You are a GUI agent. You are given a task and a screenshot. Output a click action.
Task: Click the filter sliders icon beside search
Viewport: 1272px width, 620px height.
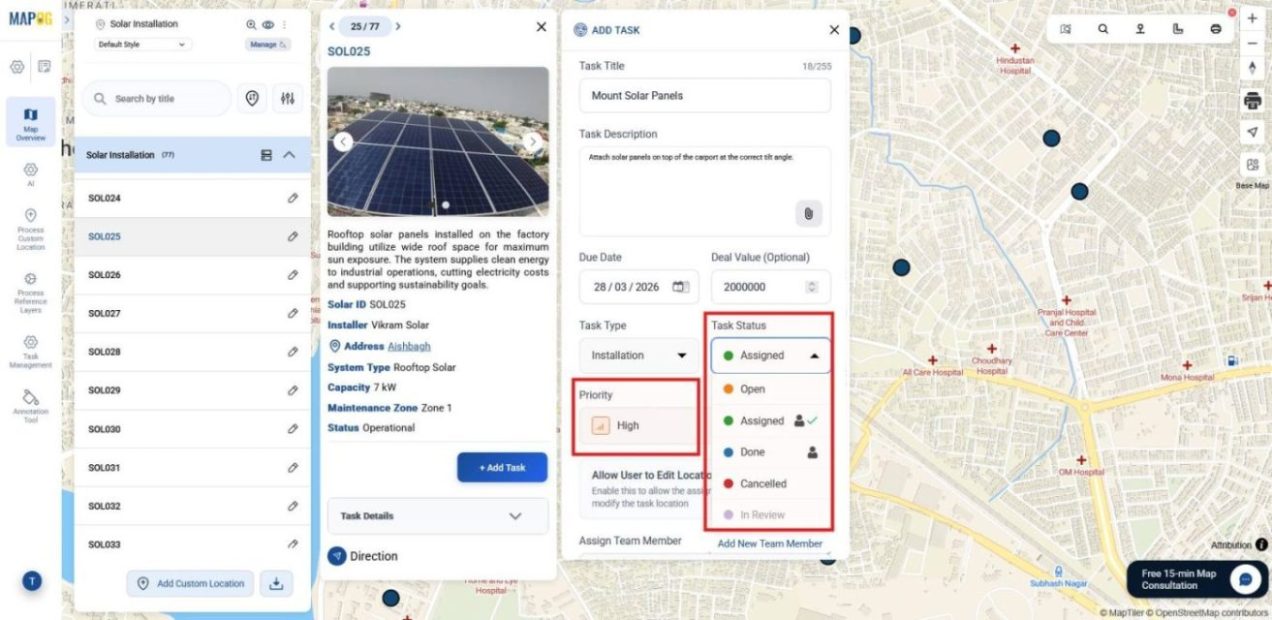tap(288, 98)
